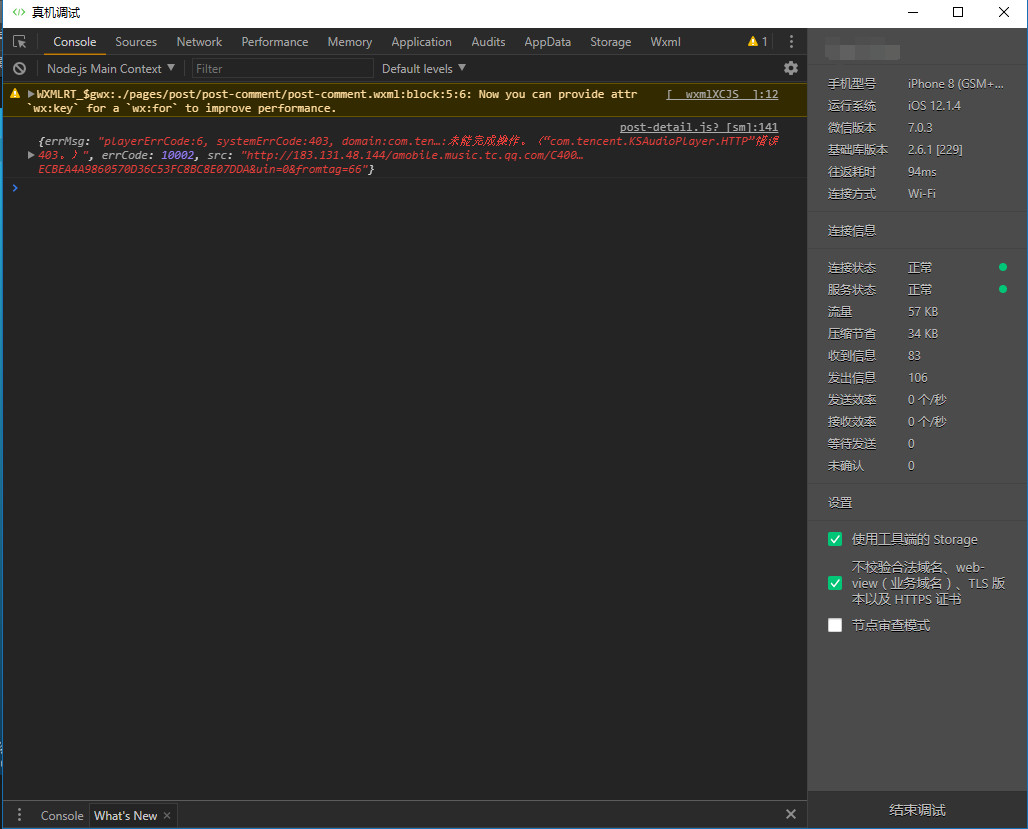Open console settings gear icon
This screenshot has height=829, width=1028.
click(791, 68)
